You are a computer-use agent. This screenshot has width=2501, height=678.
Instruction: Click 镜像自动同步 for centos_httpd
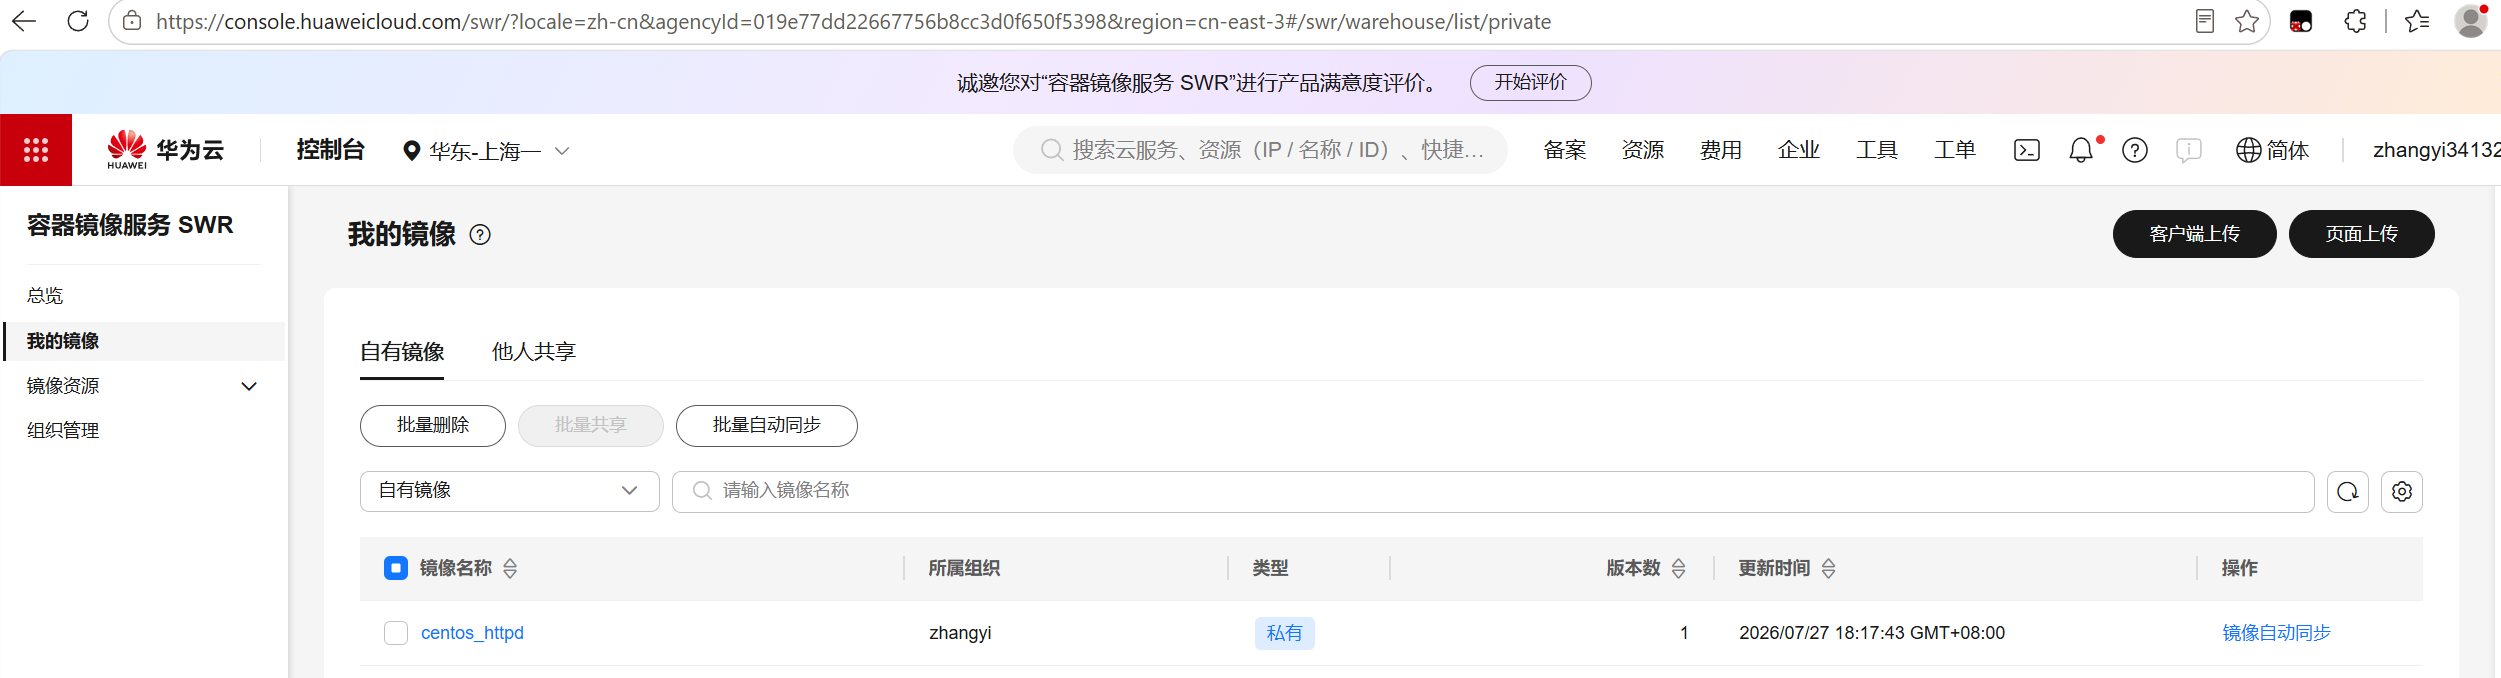[2277, 633]
